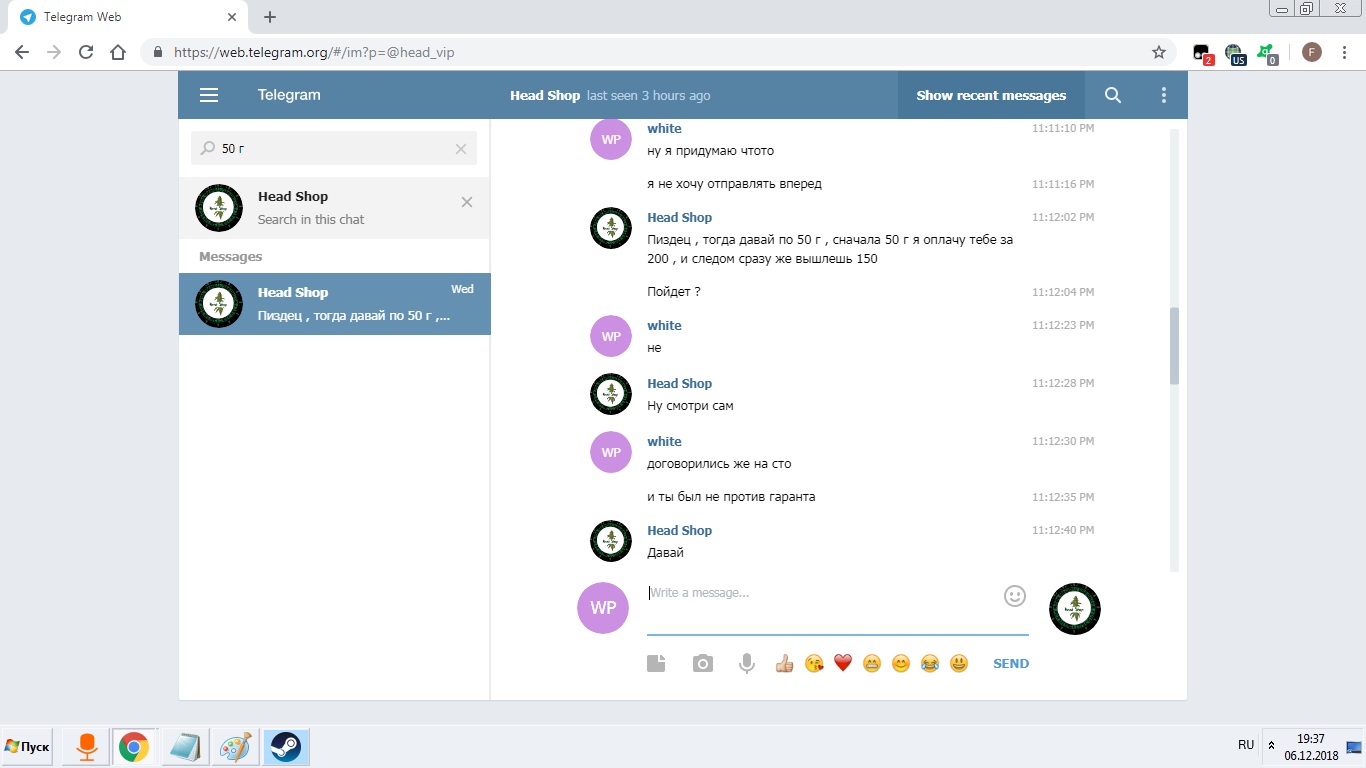Select the Head Shop search result message

click(334, 304)
